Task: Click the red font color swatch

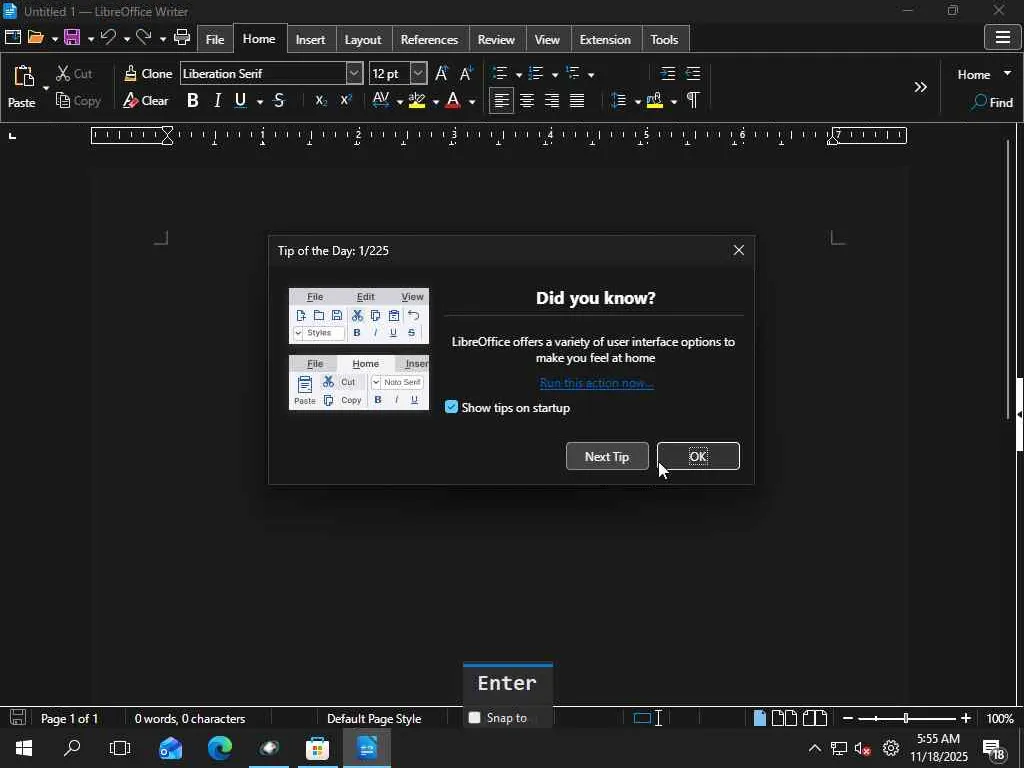Action: [453, 101]
